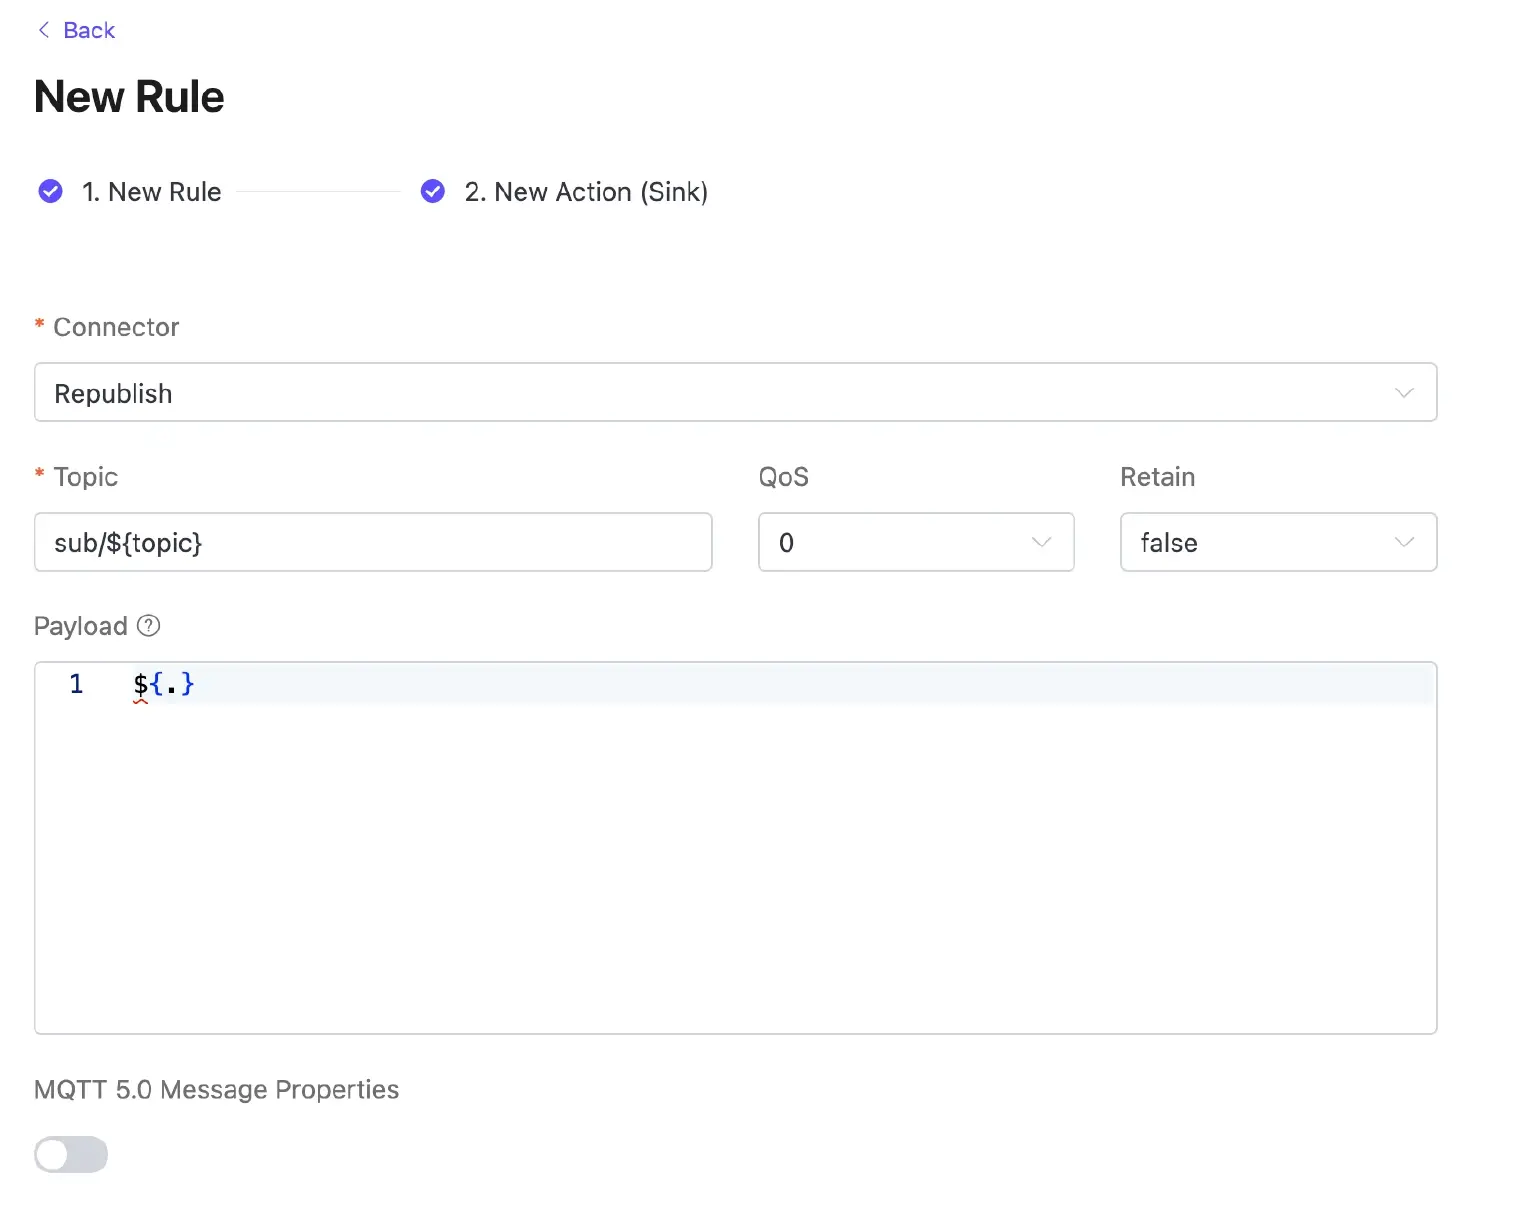Click the Retain dropdown chevron arrow
The height and width of the screenshot is (1205, 1536).
pos(1404,542)
